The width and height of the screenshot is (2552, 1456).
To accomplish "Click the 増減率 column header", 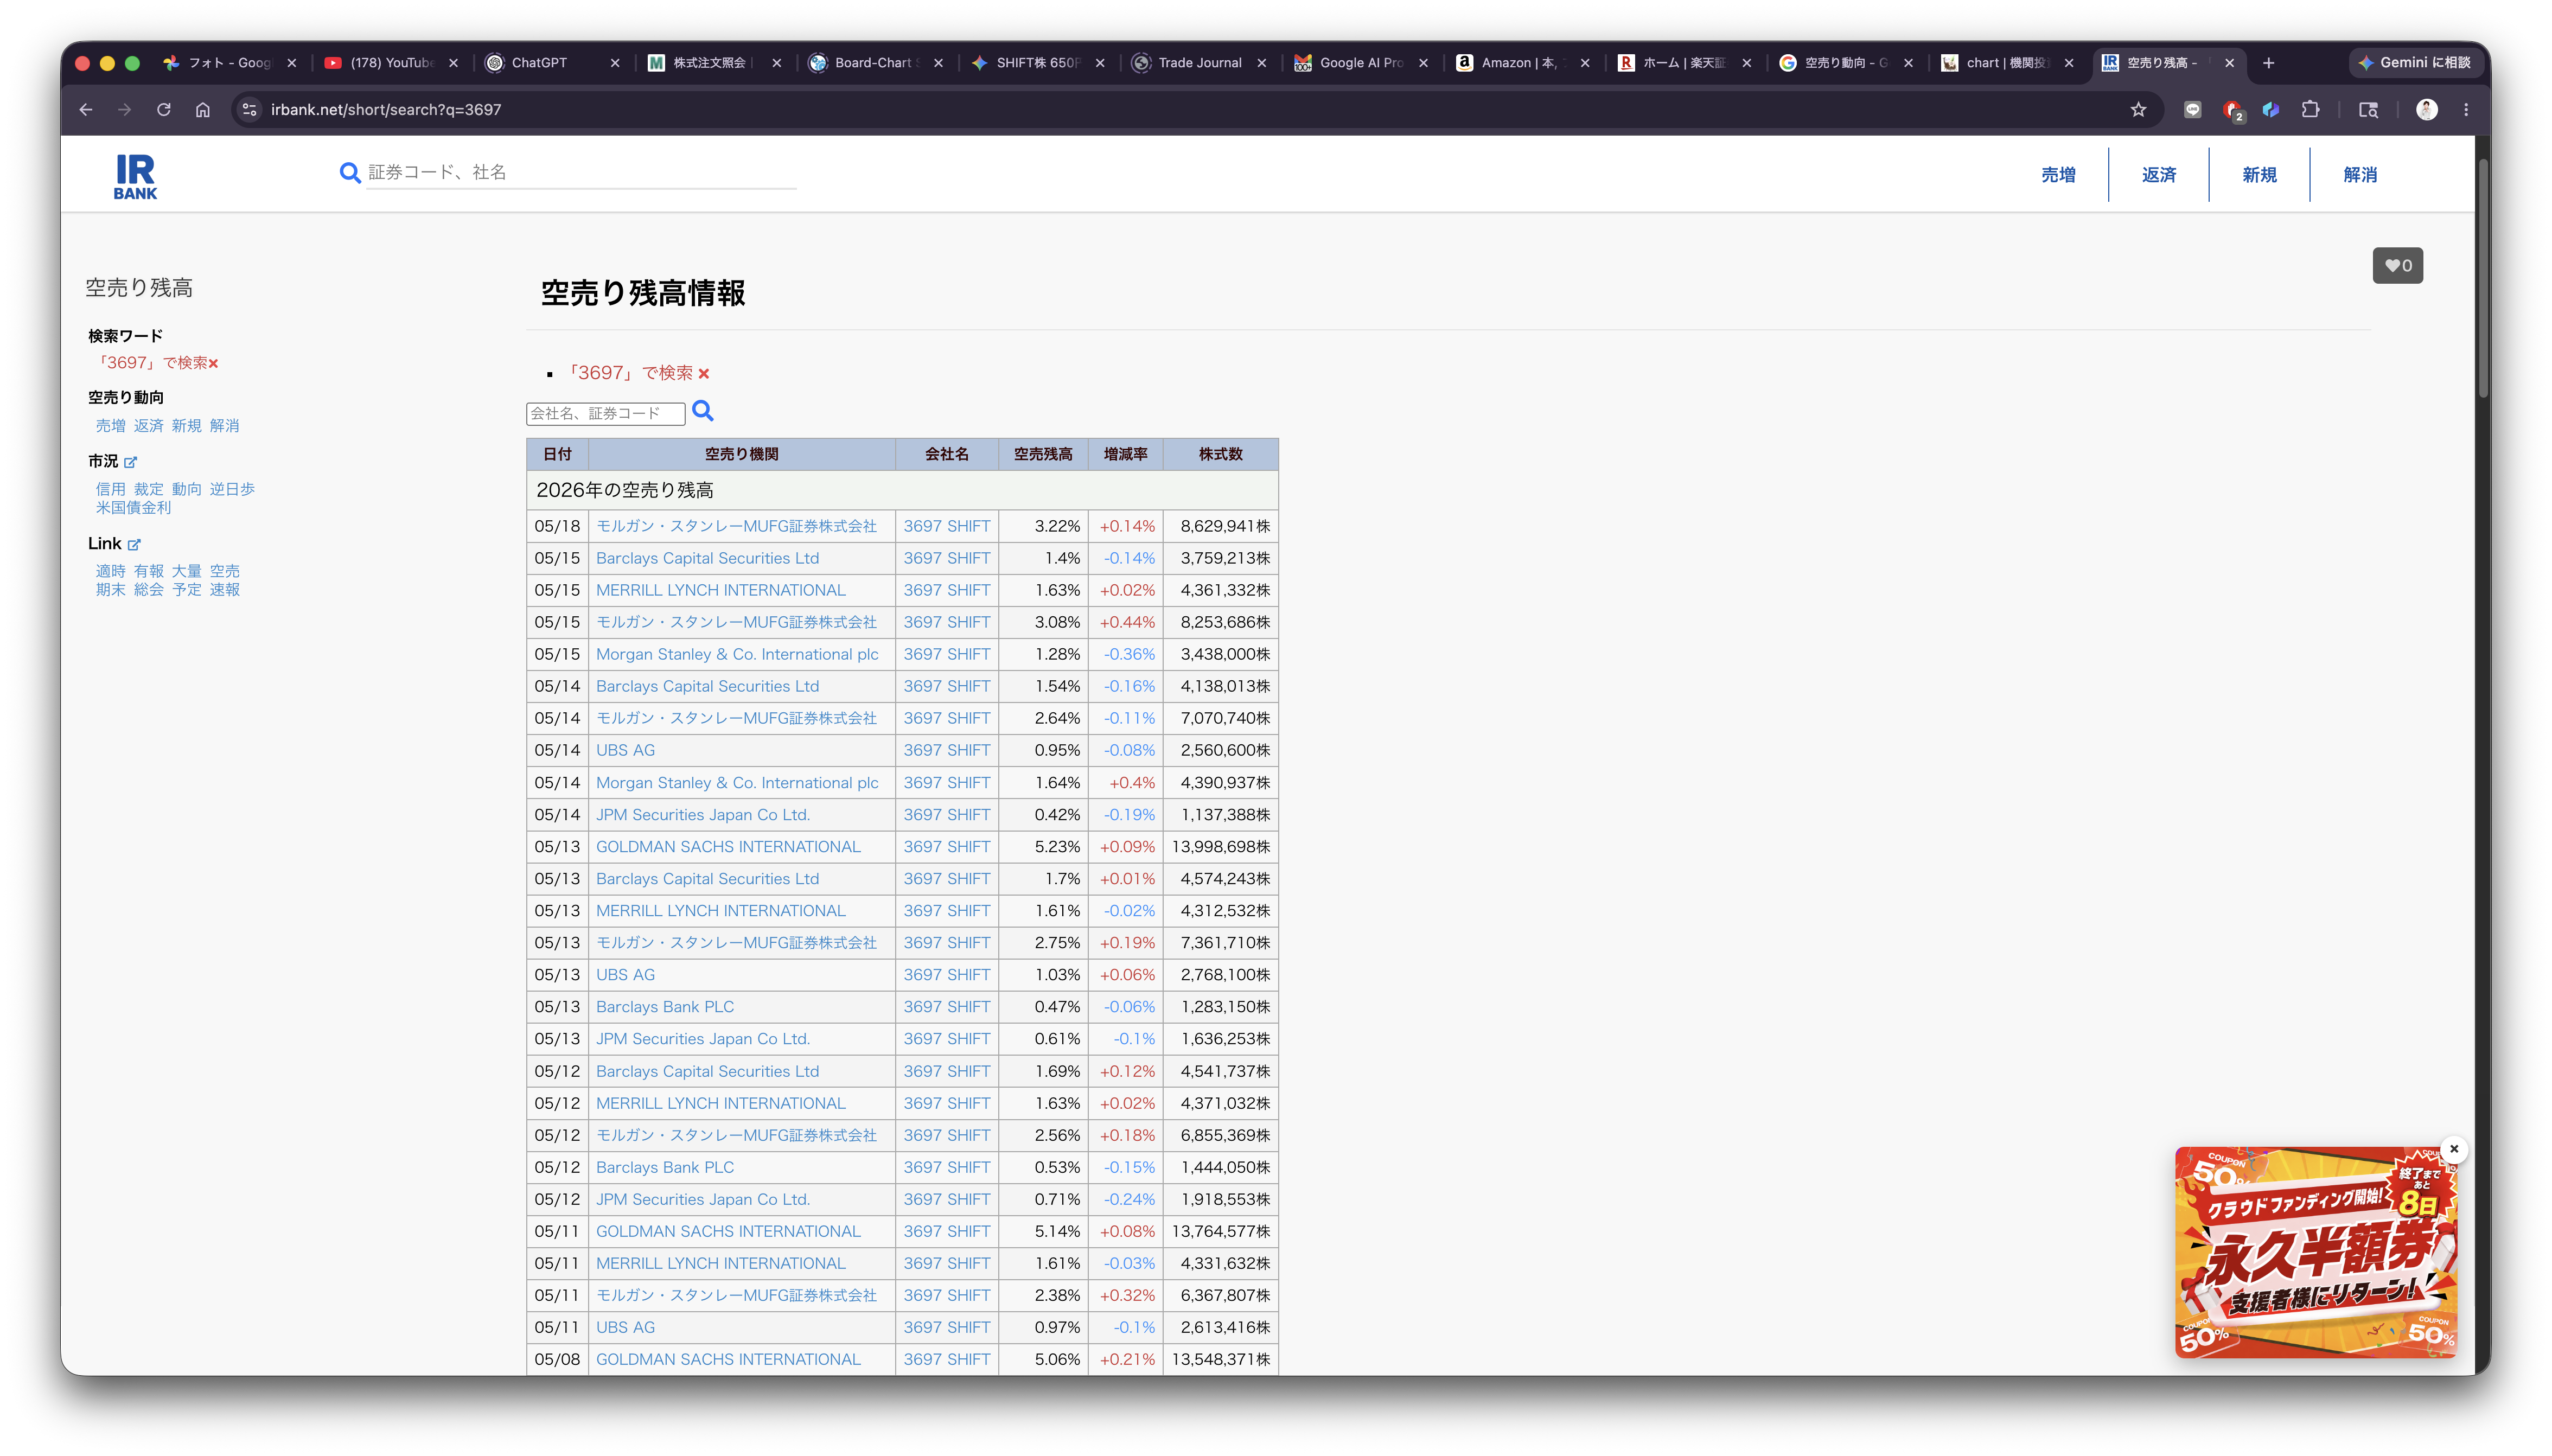I will (x=1125, y=454).
